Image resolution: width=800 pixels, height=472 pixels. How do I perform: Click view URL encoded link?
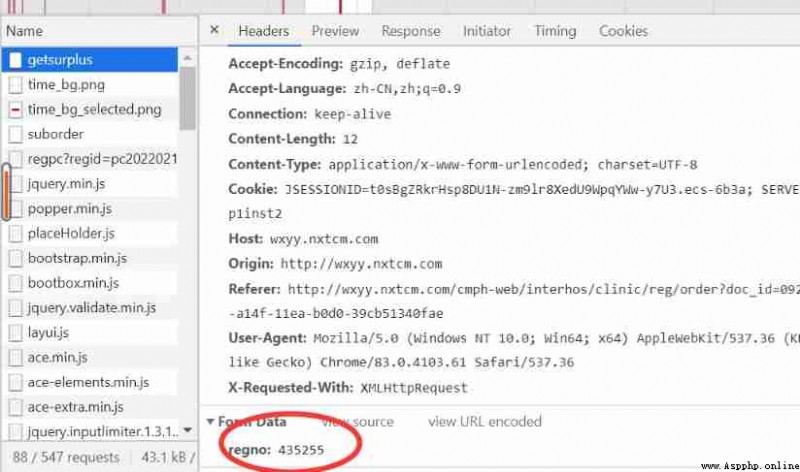coord(485,421)
